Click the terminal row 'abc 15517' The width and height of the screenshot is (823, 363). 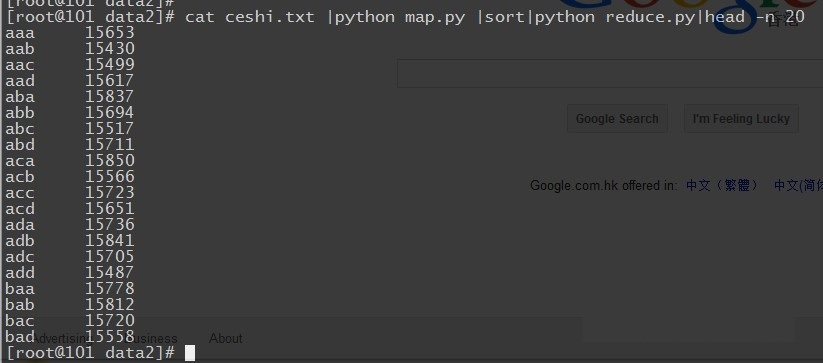point(70,129)
